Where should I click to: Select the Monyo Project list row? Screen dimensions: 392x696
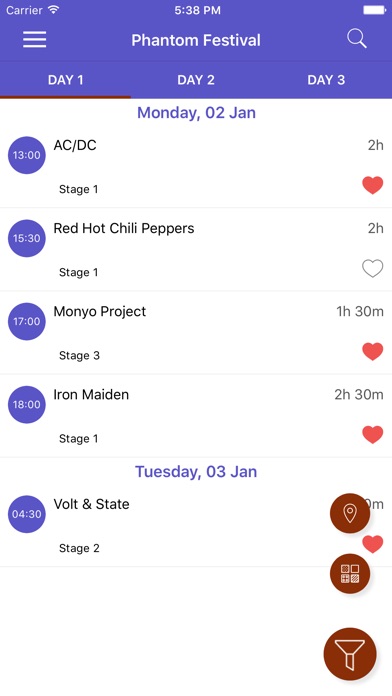(196, 333)
